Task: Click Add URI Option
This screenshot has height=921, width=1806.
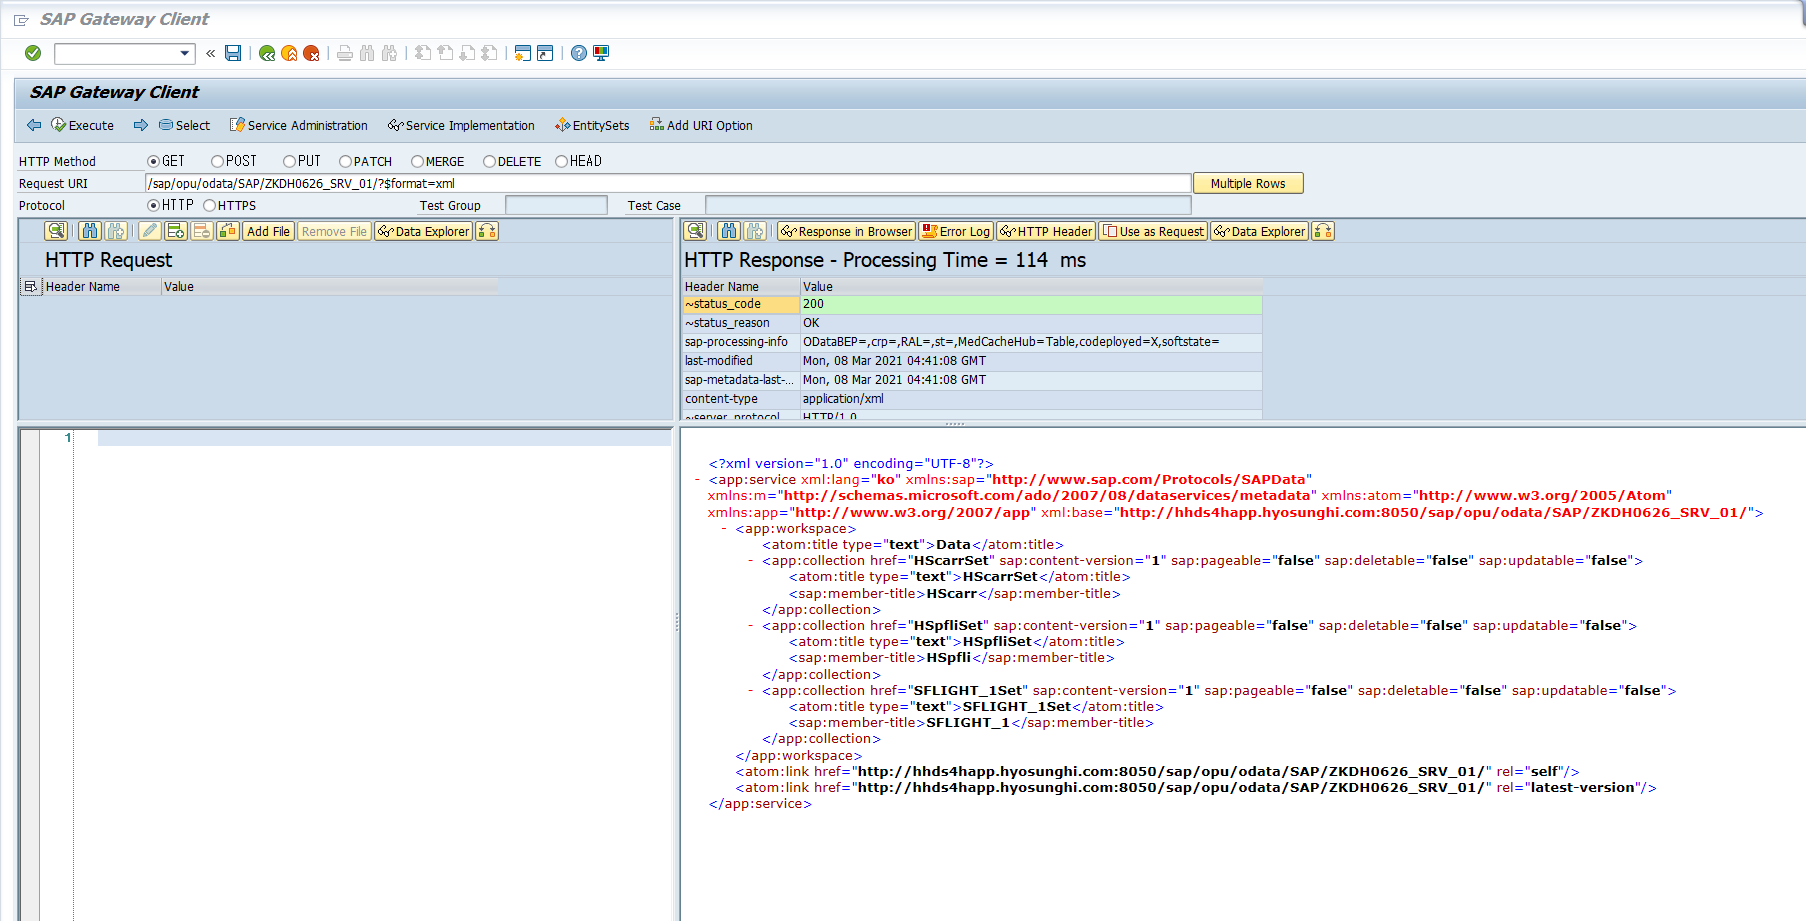Action: coord(701,125)
